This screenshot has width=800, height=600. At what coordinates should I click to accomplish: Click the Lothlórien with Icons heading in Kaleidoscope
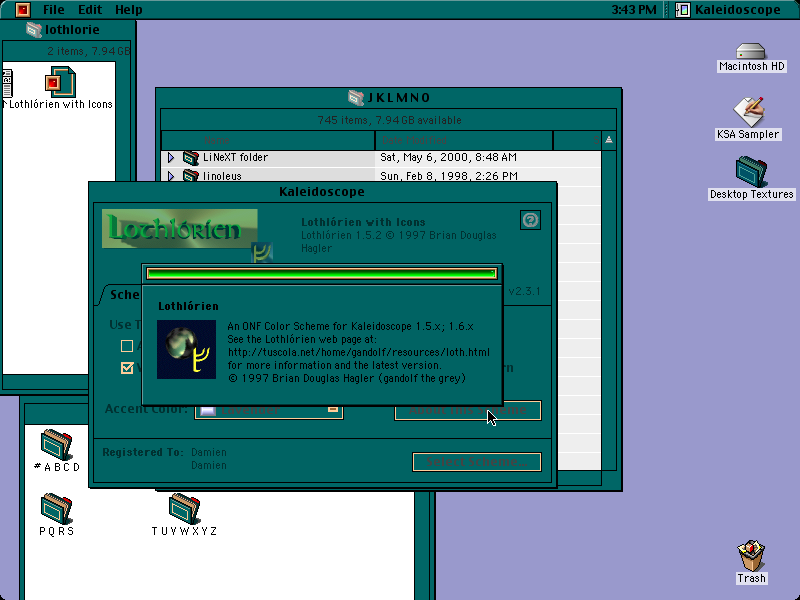click(363, 222)
